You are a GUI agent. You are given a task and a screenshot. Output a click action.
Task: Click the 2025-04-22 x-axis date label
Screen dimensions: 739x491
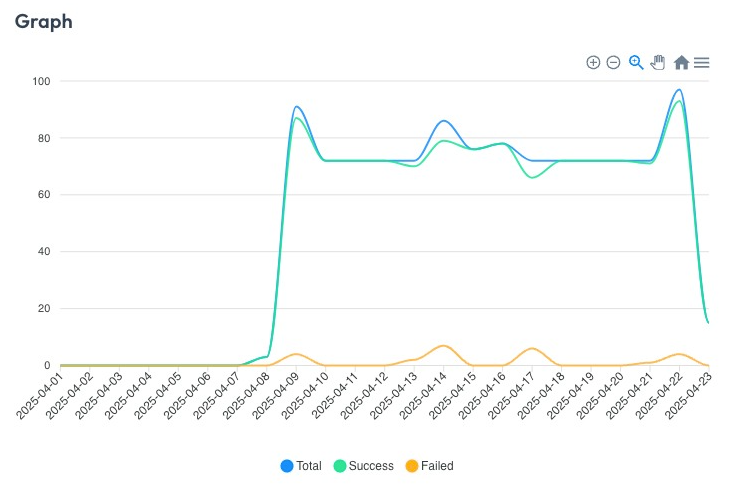tap(663, 396)
